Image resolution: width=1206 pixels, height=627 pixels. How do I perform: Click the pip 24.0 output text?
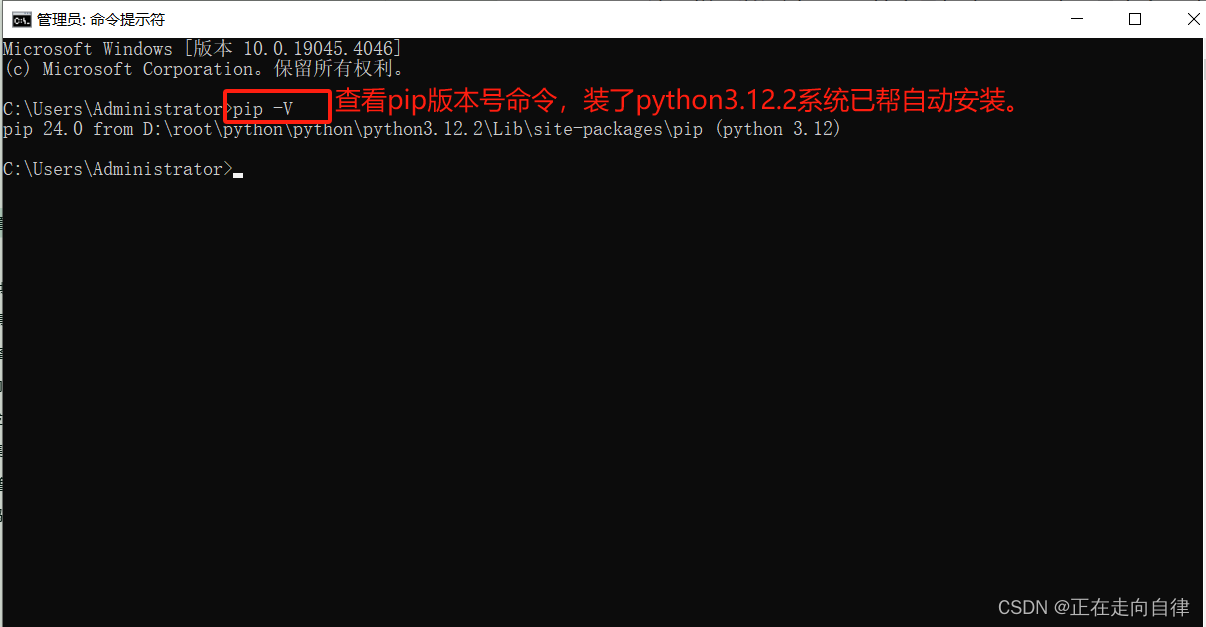tap(43, 129)
